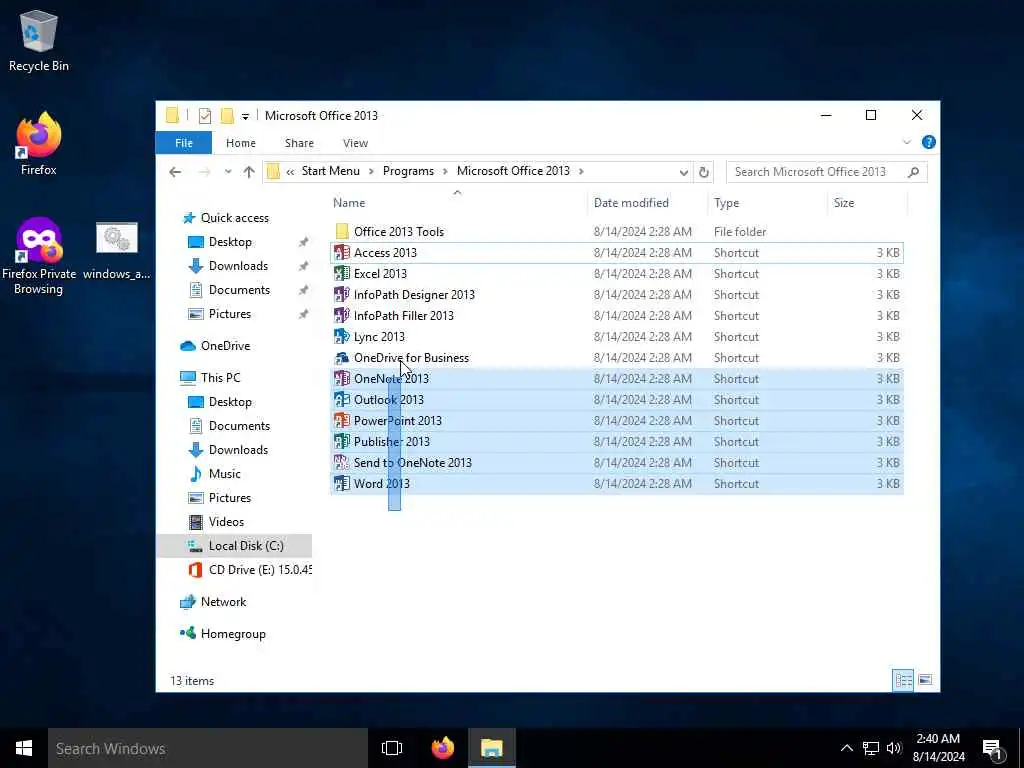Click the InfoPath Filler 2013 icon

click(x=342, y=315)
